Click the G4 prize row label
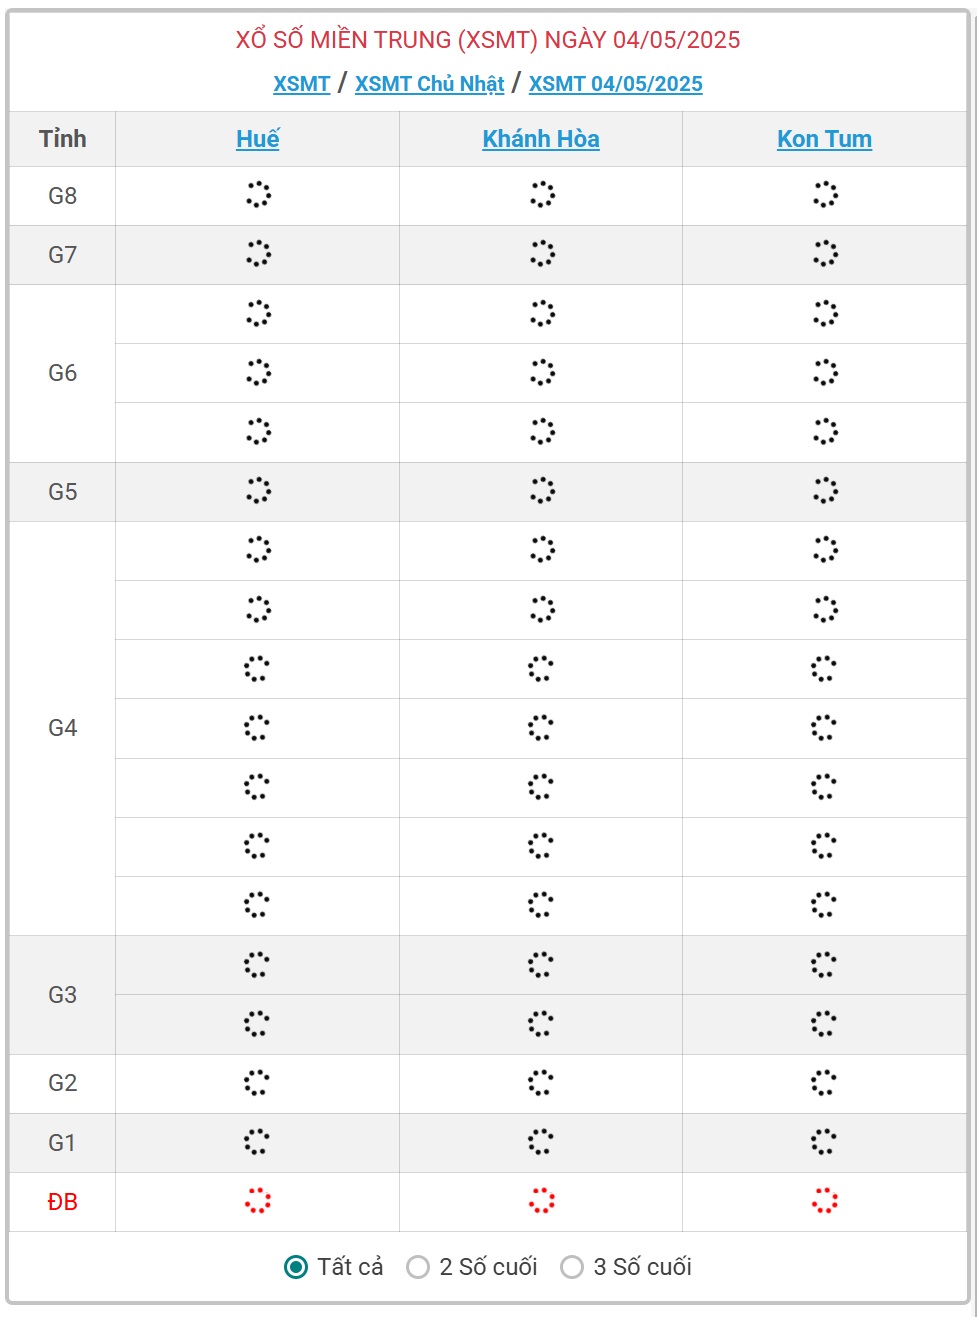977x1317 pixels. click(62, 728)
